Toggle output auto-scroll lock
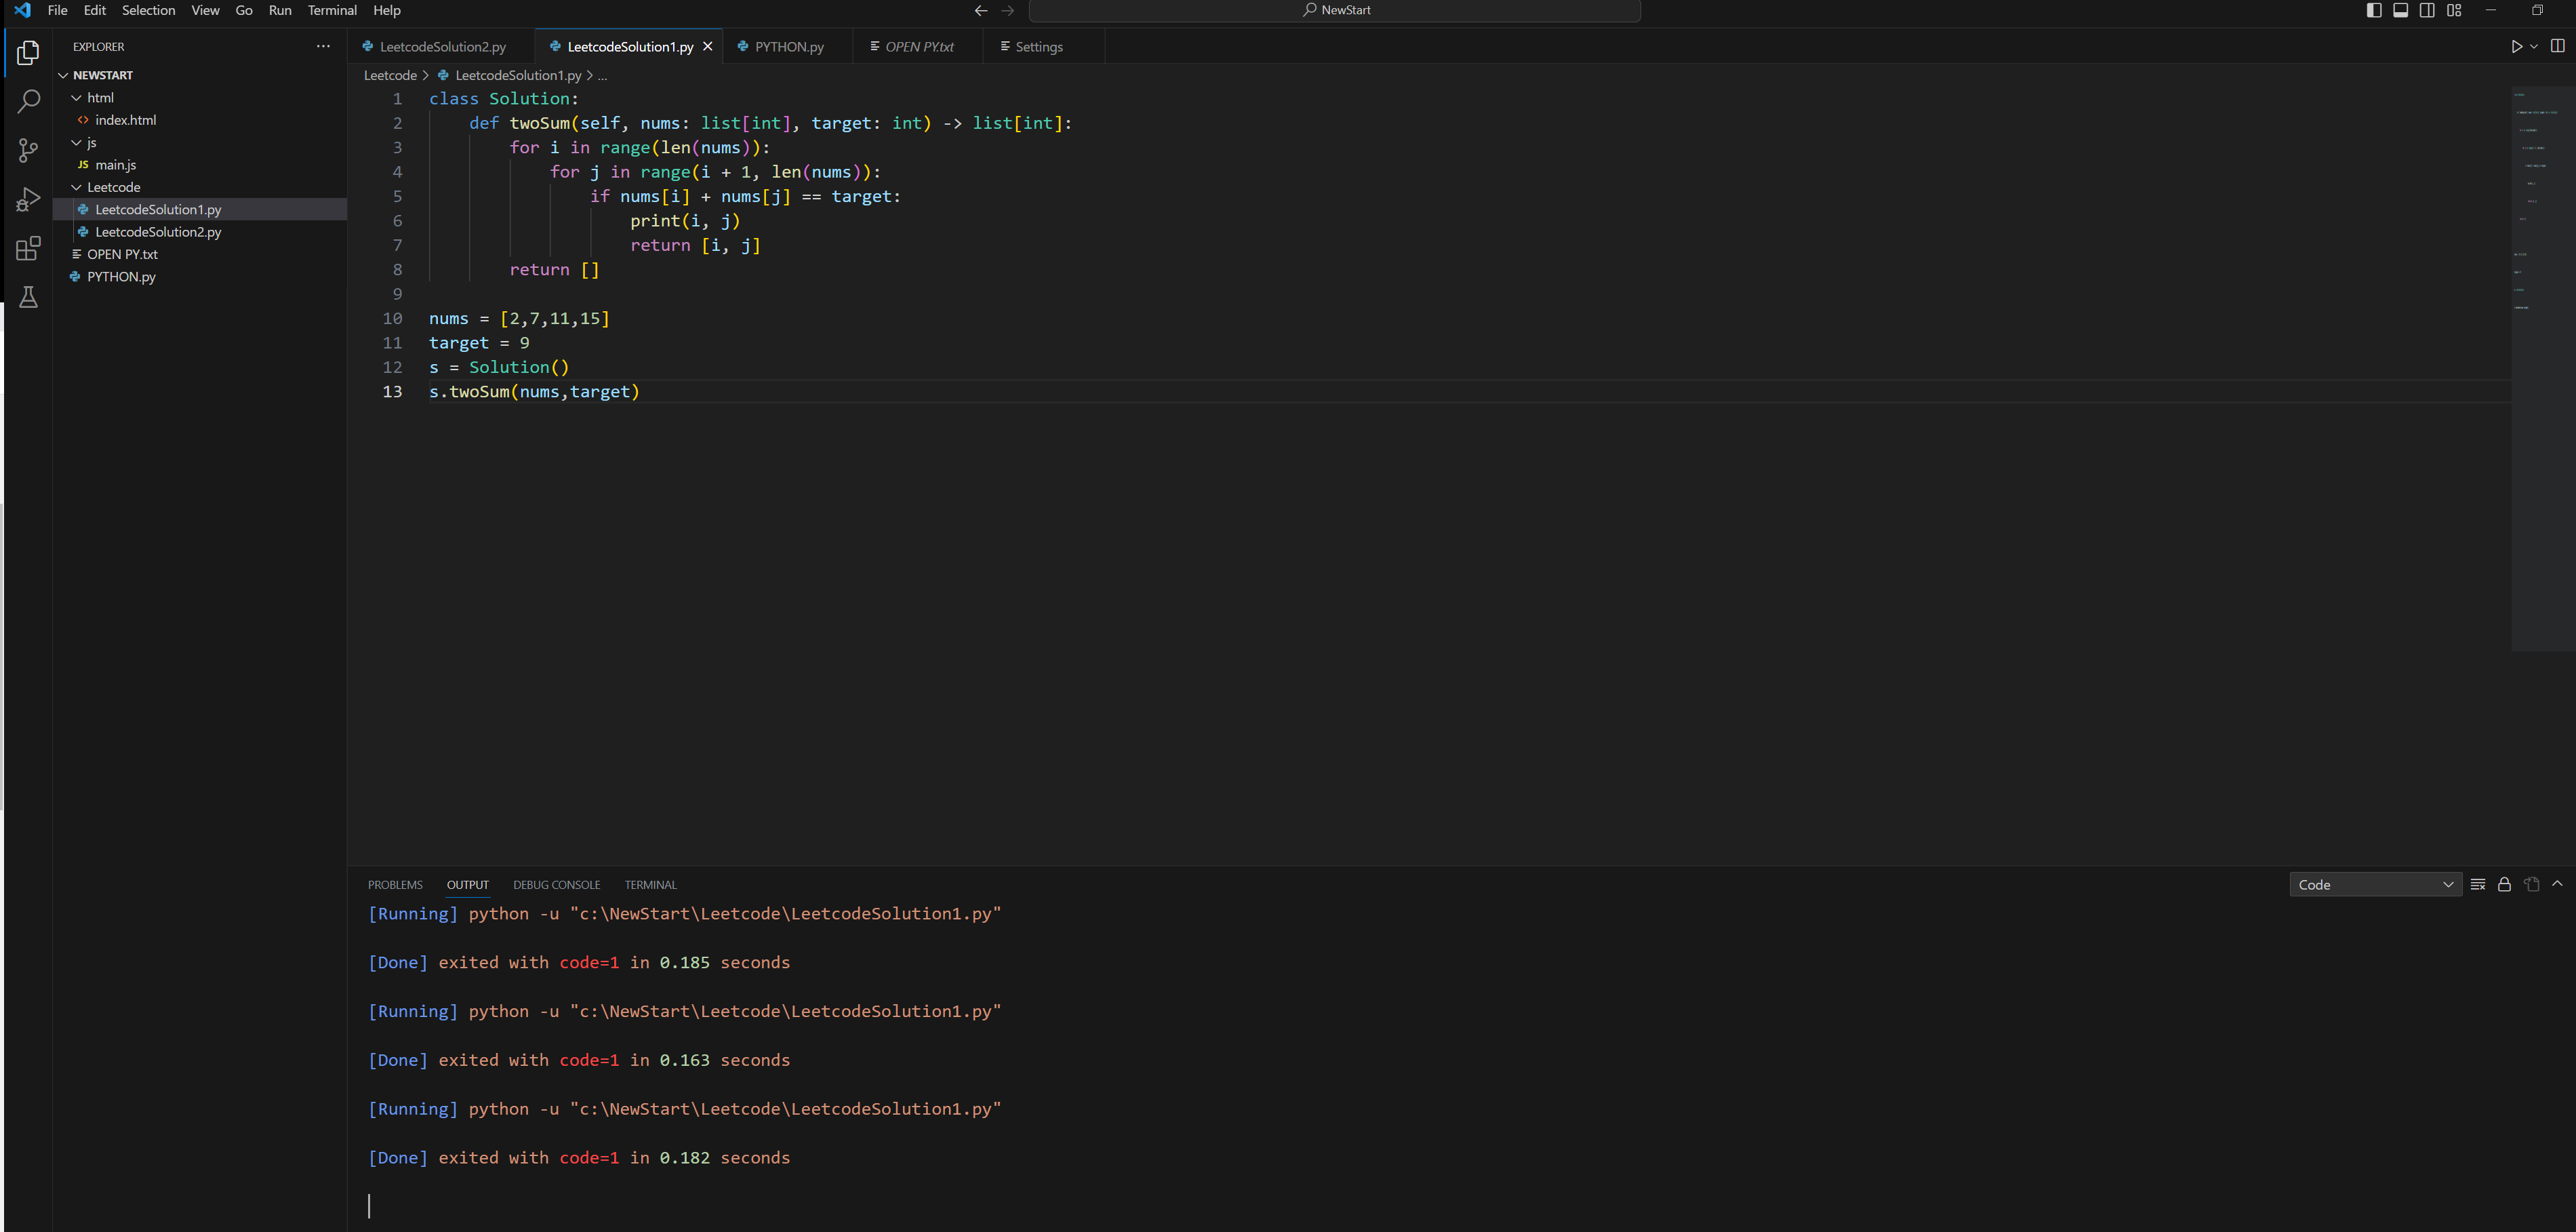 (x=2504, y=884)
